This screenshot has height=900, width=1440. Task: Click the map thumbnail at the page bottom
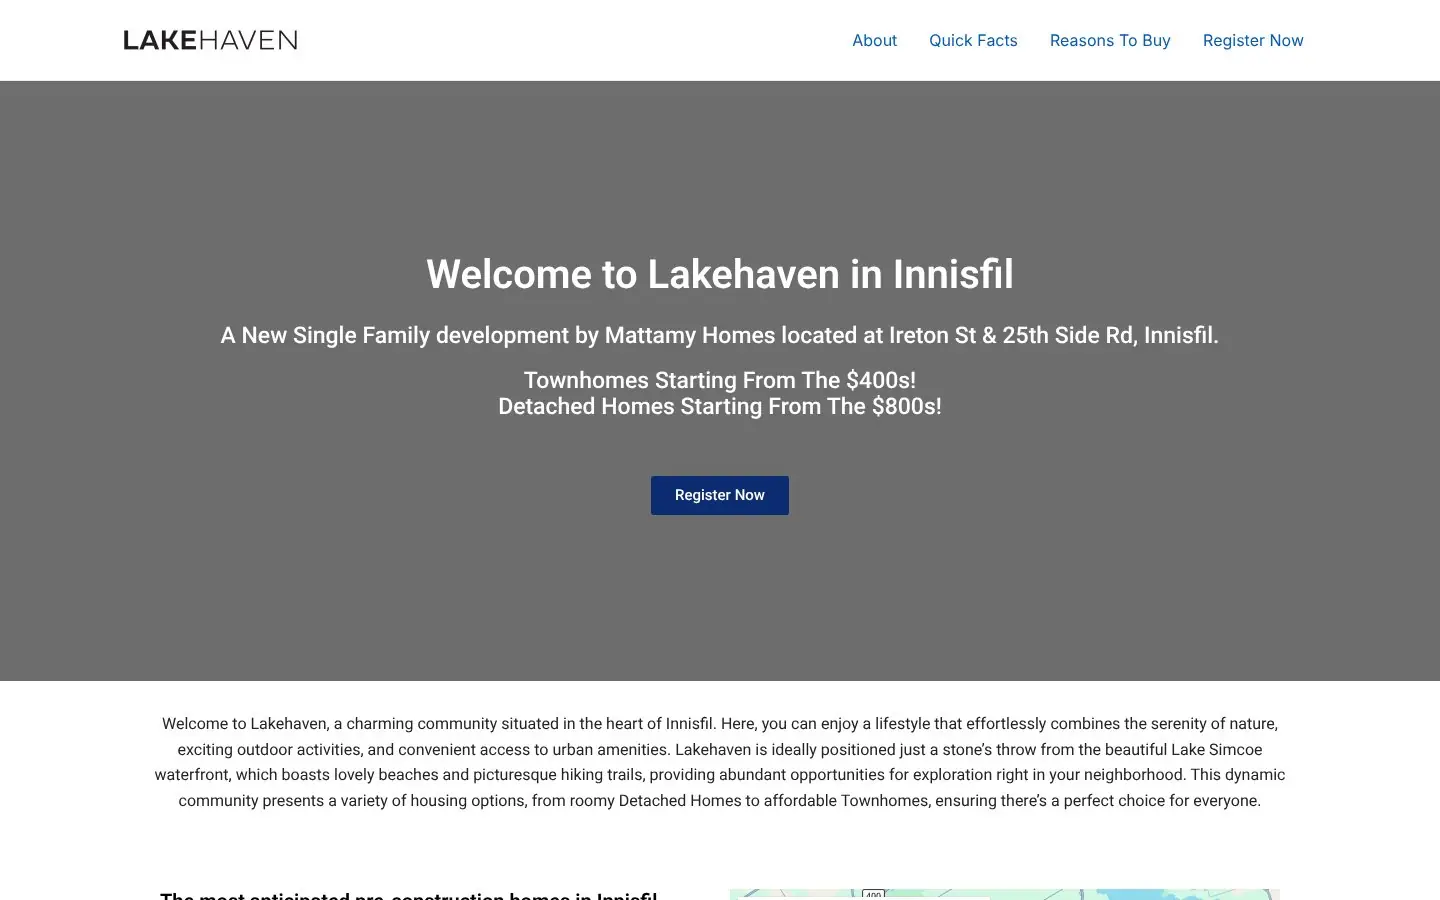coord(1005,894)
